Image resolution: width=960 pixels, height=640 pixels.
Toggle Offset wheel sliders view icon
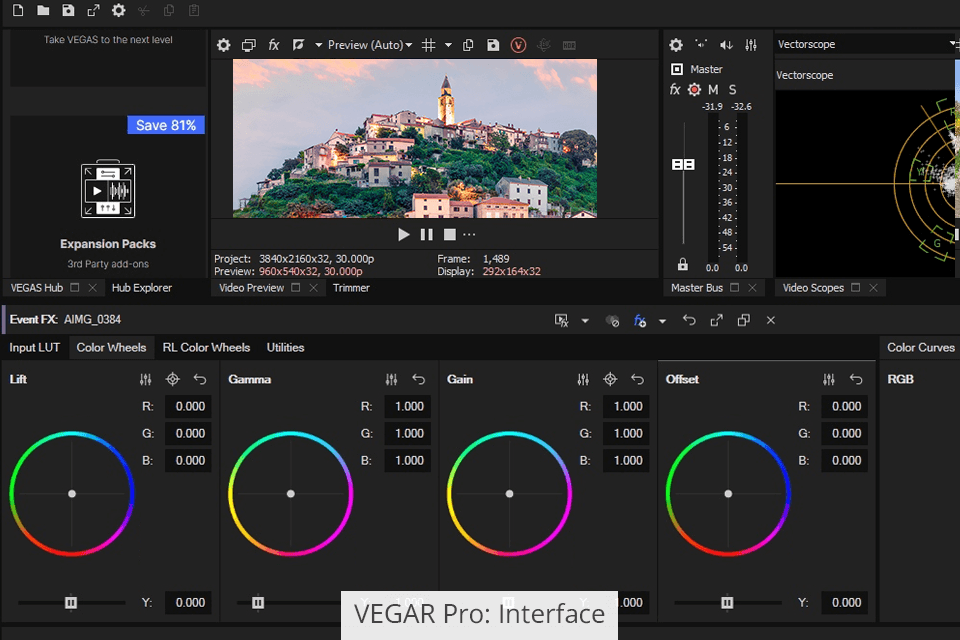[829, 379]
